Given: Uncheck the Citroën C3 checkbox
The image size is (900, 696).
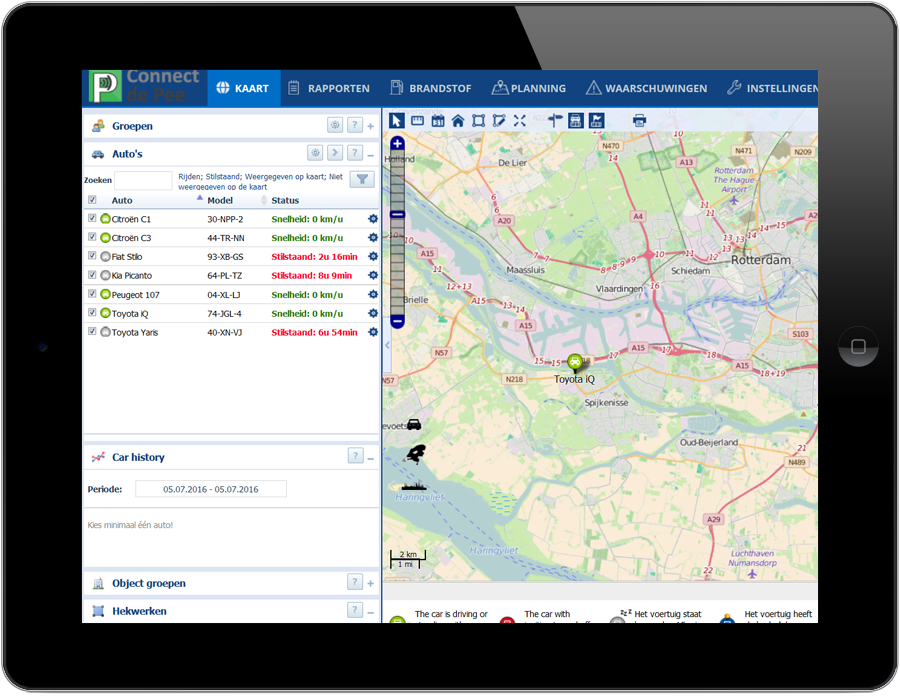Looking at the screenshot, I should [x=92, y=236].
